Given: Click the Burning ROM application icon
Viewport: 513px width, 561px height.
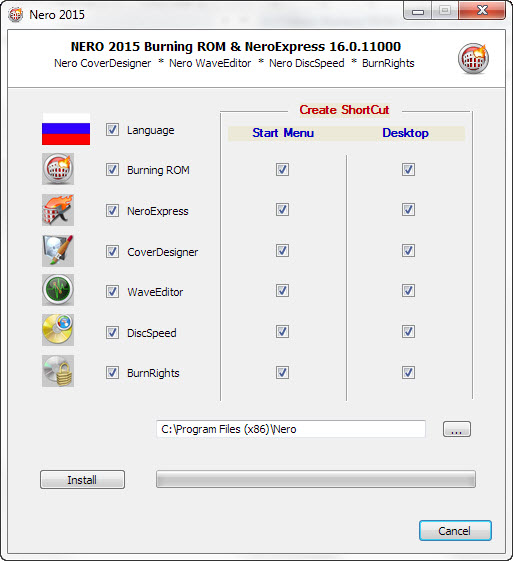Looking at the screenshot, I should tap(58, 169).
